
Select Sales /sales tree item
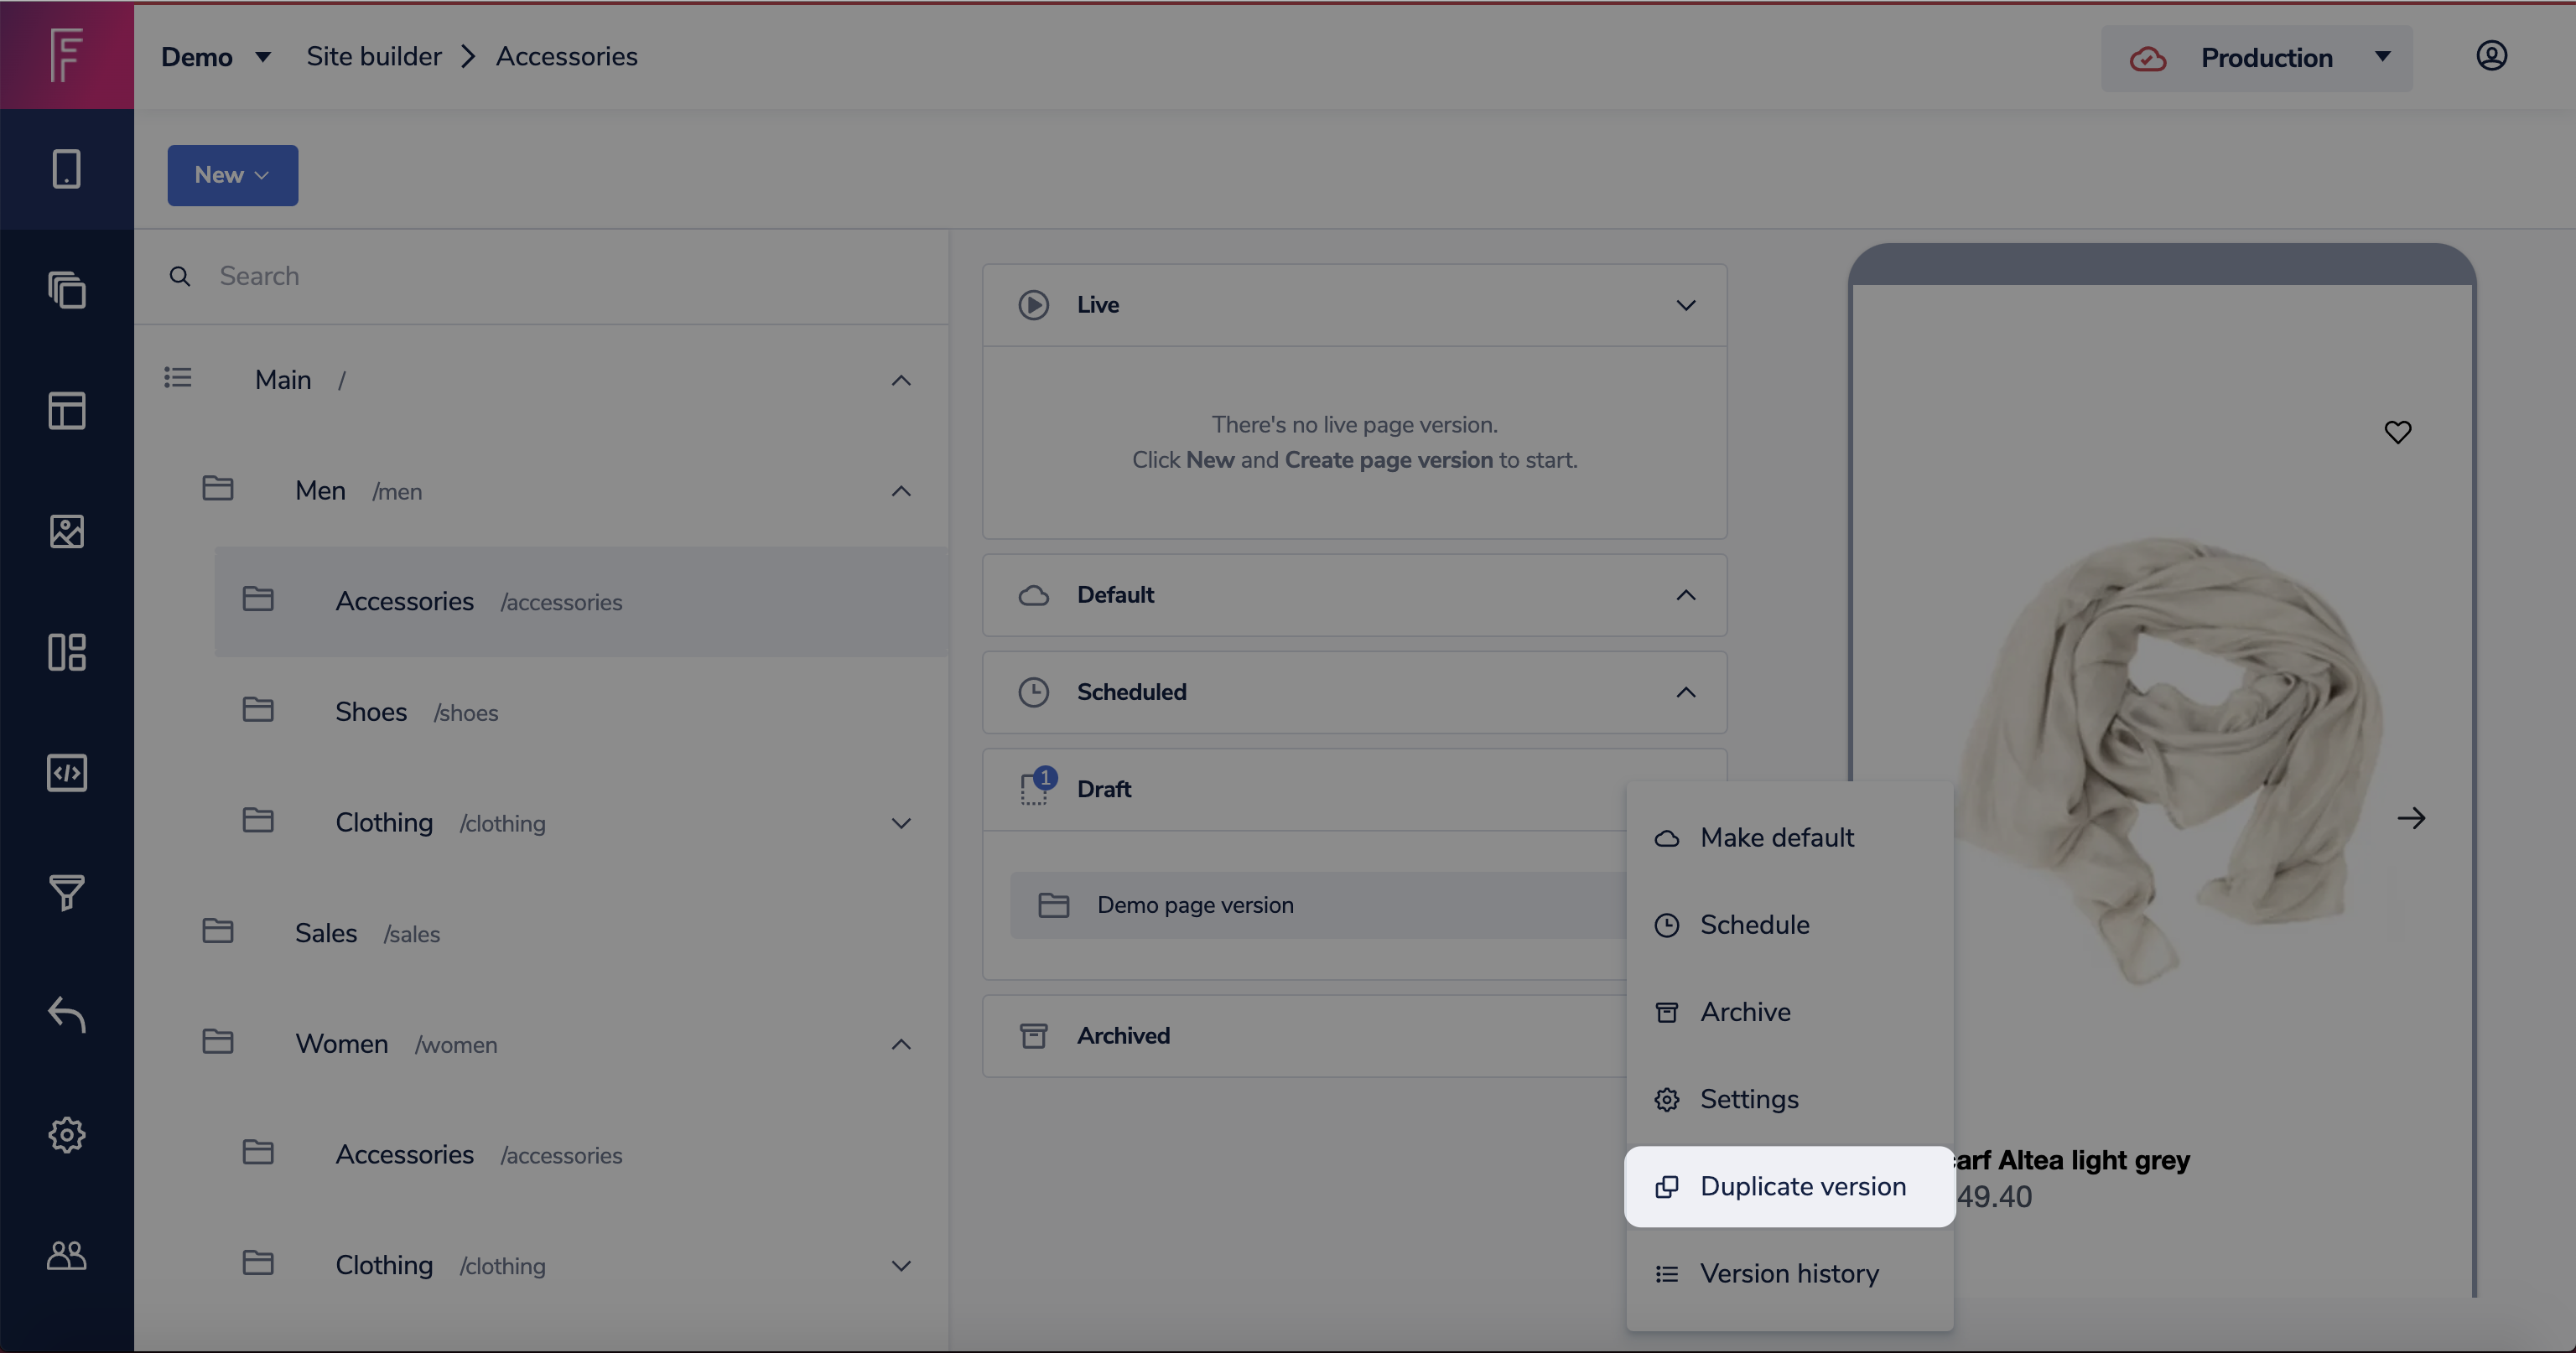pyautogui.click(x=561, y=933)
